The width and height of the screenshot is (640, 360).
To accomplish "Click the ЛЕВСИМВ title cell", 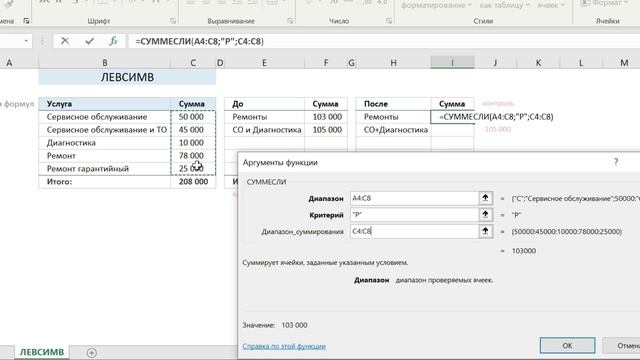I will [127, 77].
